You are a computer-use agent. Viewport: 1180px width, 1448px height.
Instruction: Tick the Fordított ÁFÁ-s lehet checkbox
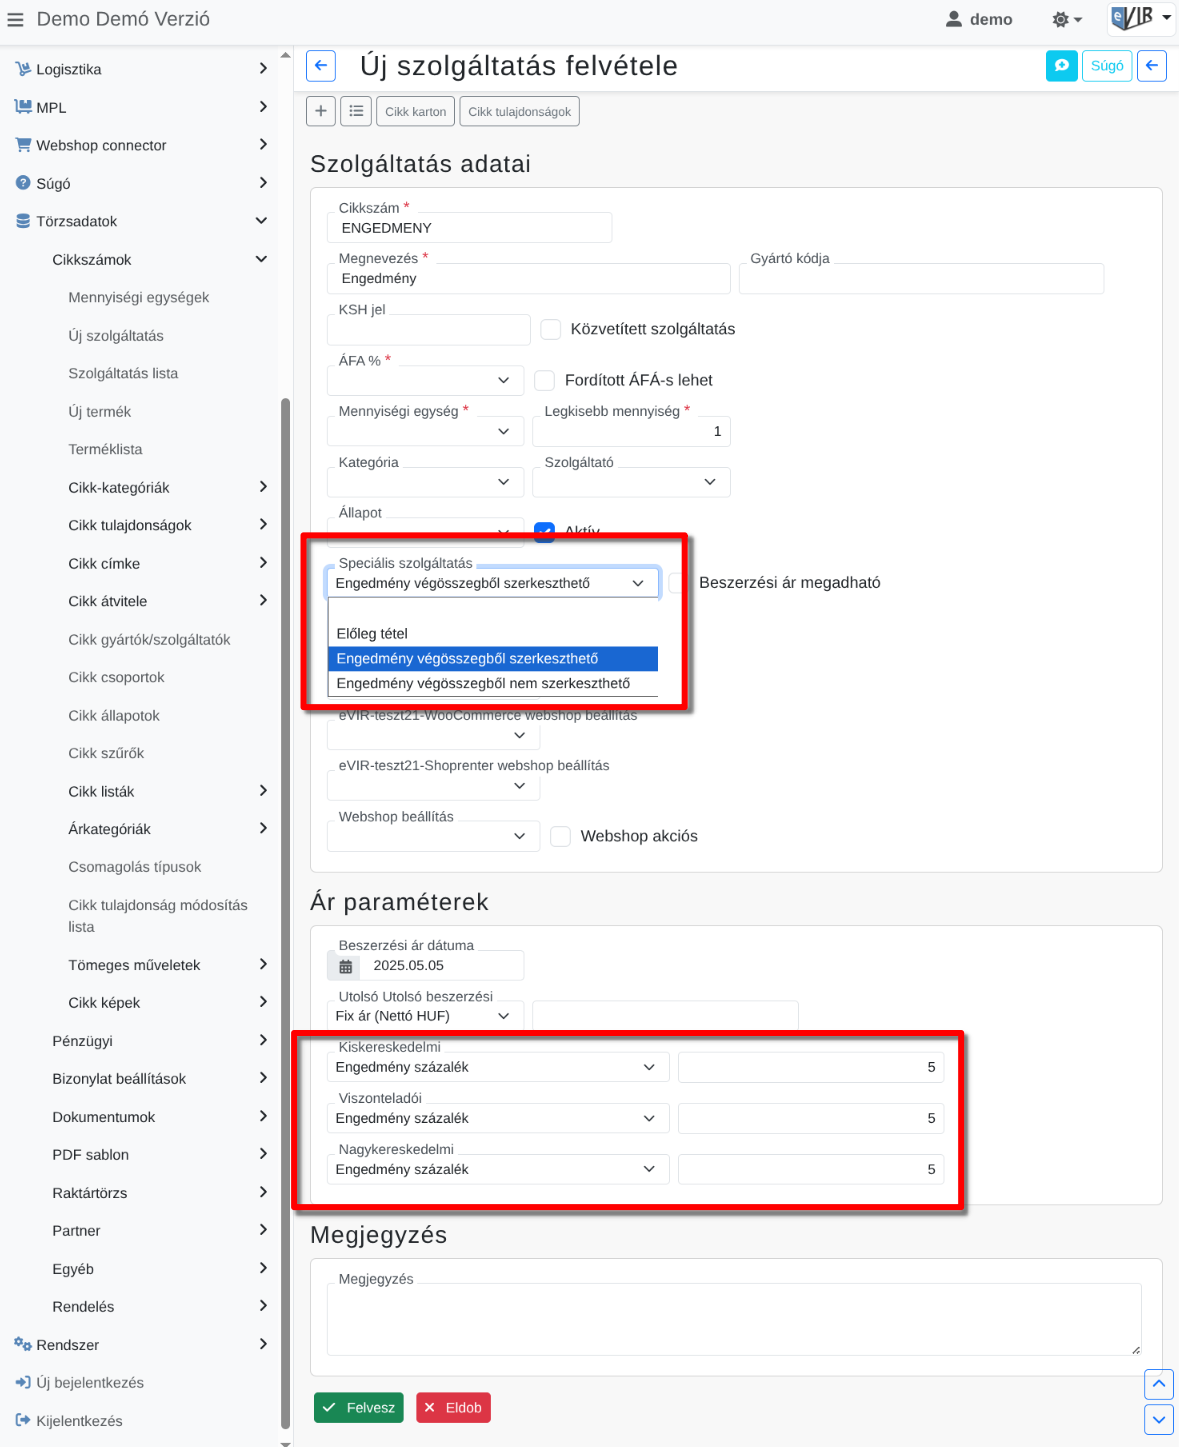point(545,380)
